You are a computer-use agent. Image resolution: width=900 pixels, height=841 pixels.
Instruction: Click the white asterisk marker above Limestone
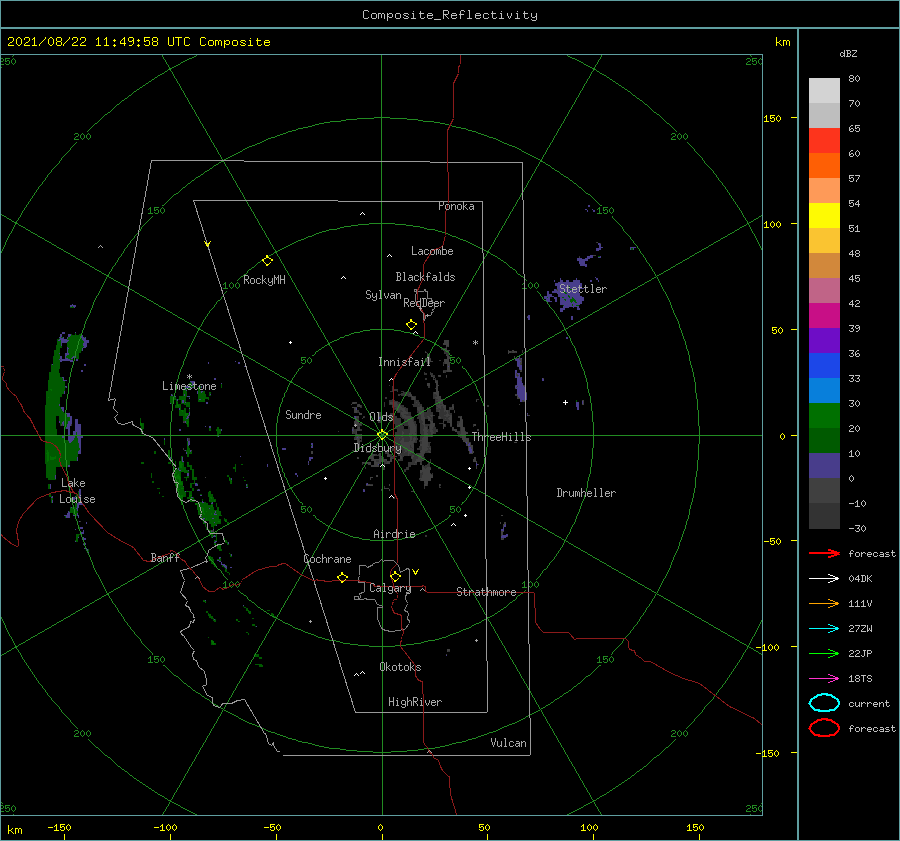[x=189, y=377]
